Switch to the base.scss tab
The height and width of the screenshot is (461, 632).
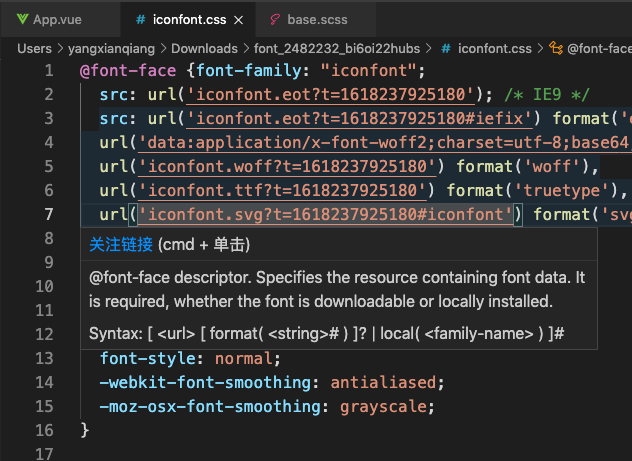tap(316, 19)
